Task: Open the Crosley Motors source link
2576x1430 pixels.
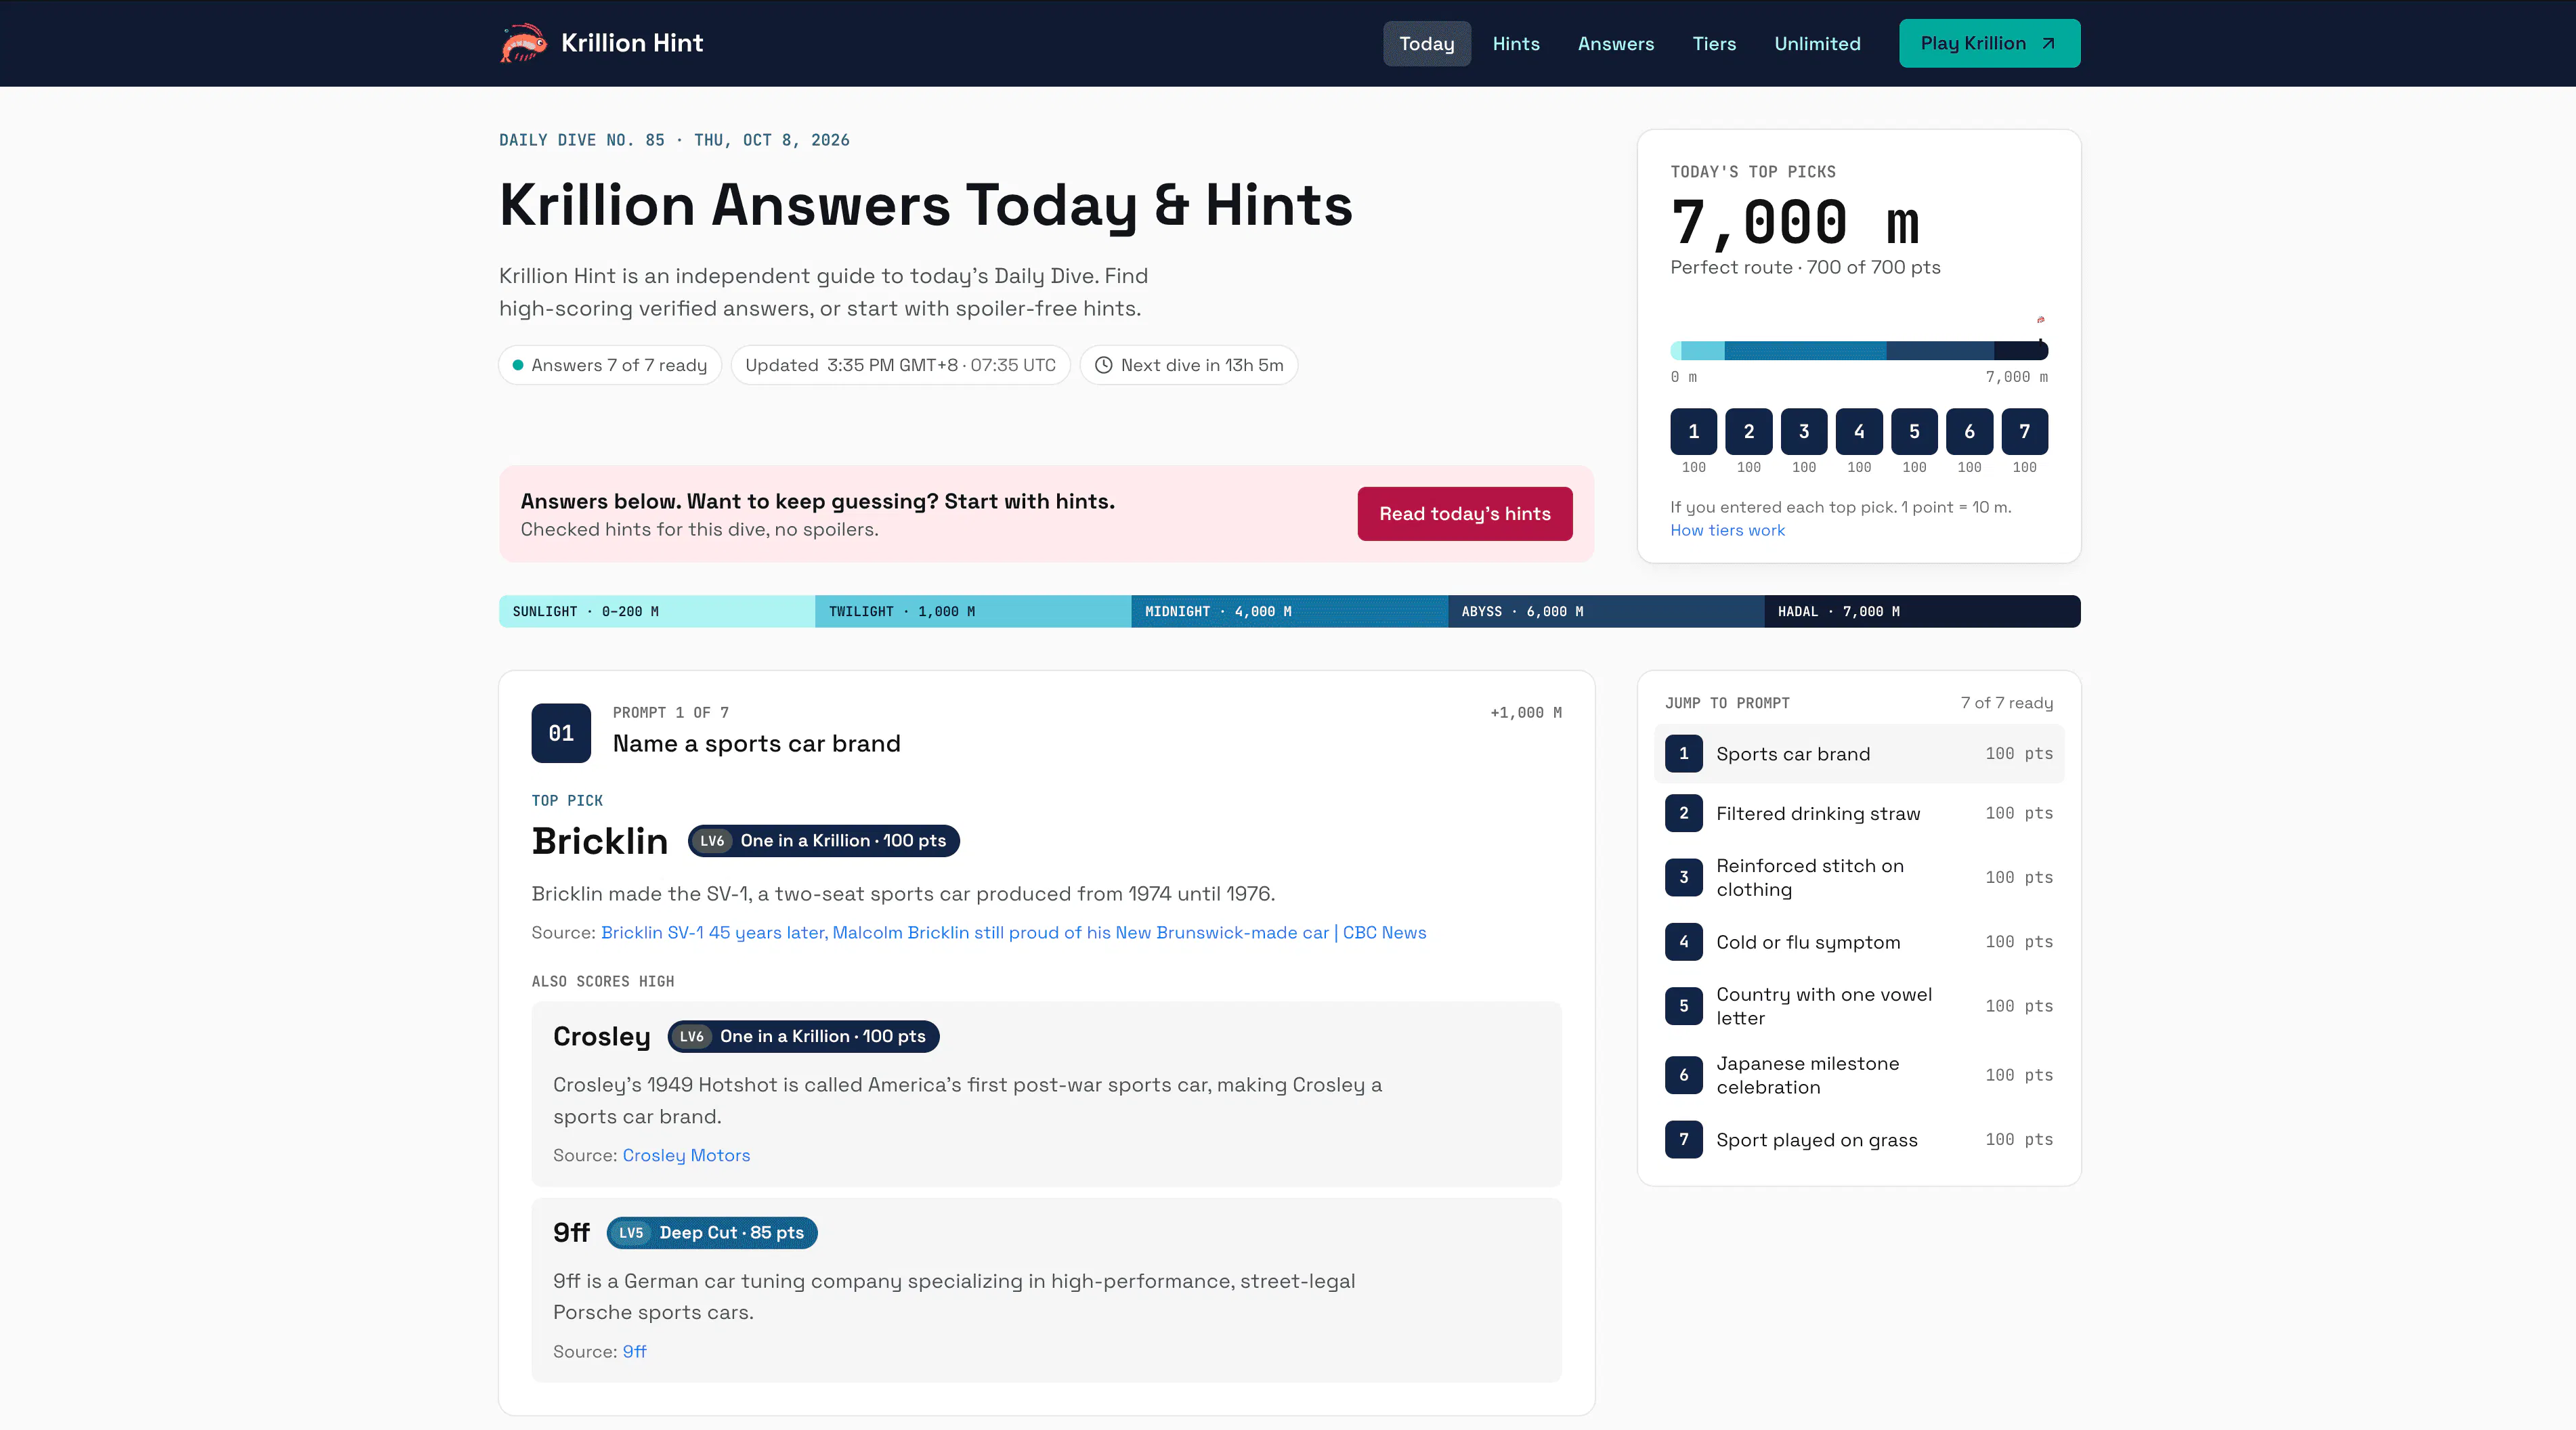Action: point(686,1155)
